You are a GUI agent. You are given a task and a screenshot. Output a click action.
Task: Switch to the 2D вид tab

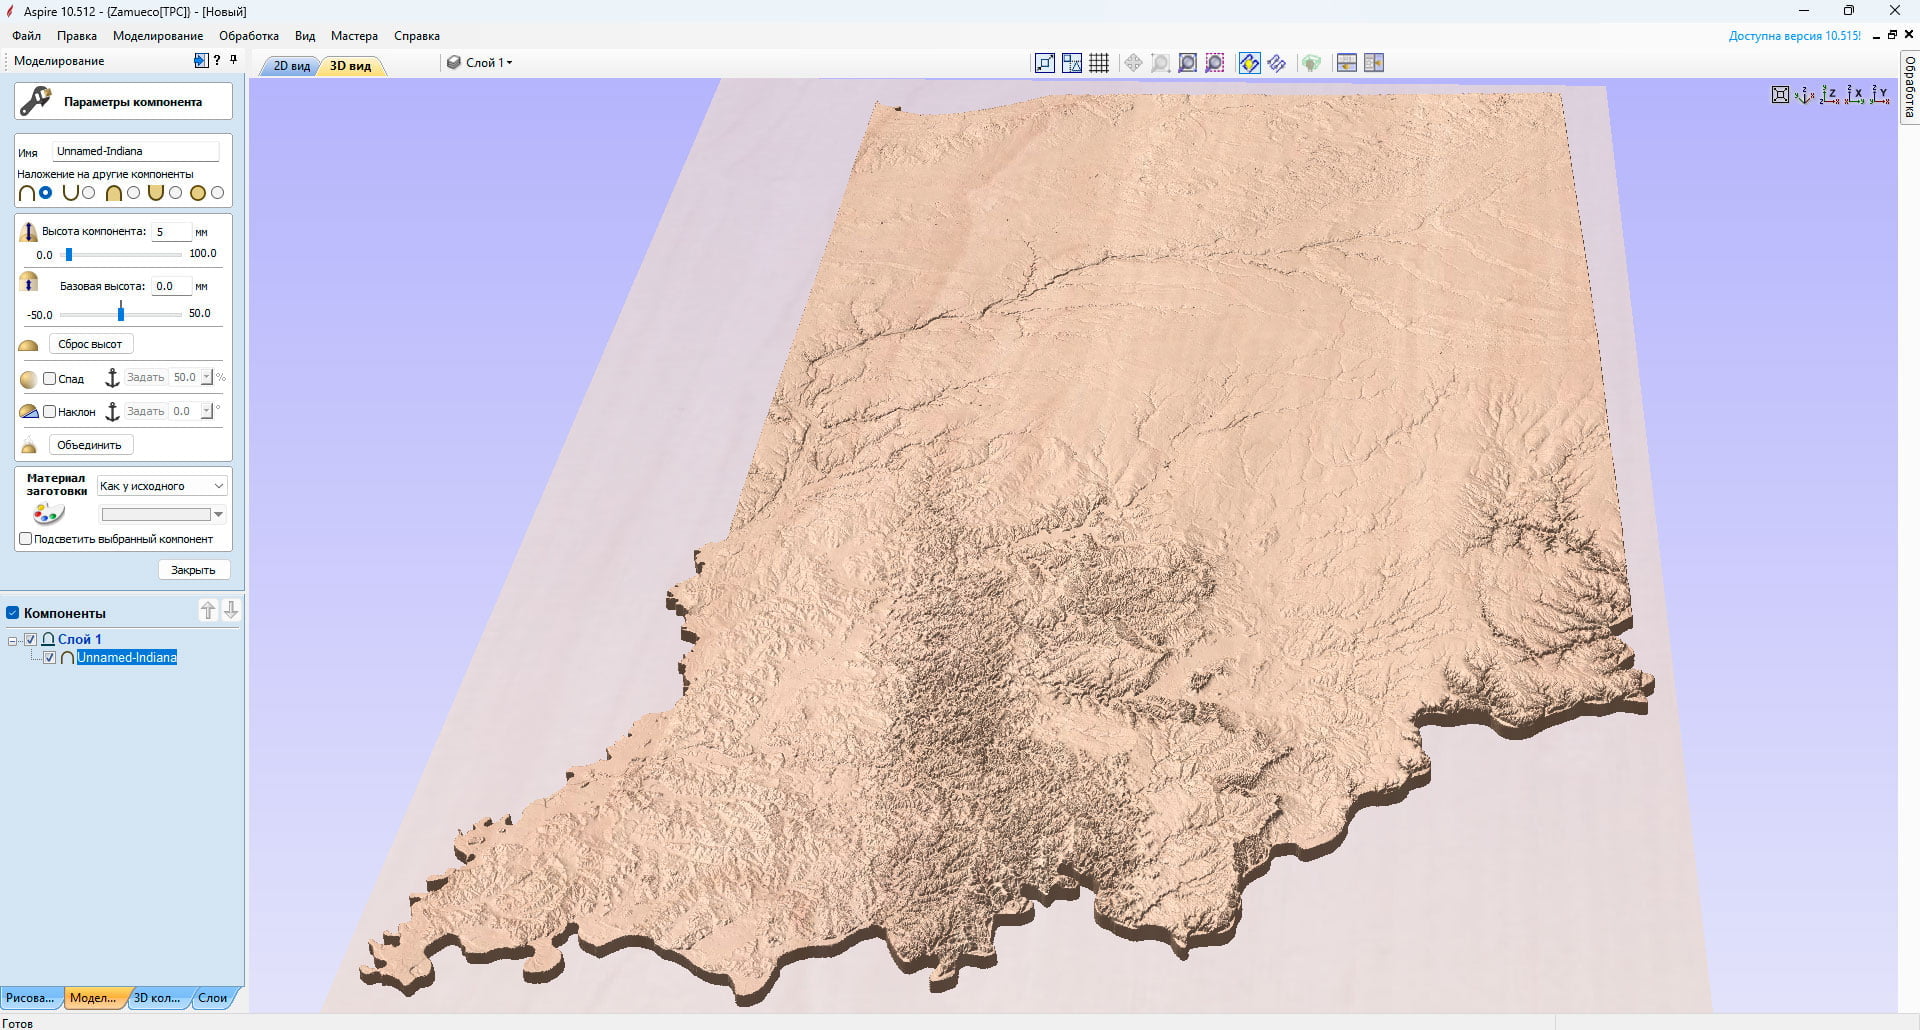point(291,66)
